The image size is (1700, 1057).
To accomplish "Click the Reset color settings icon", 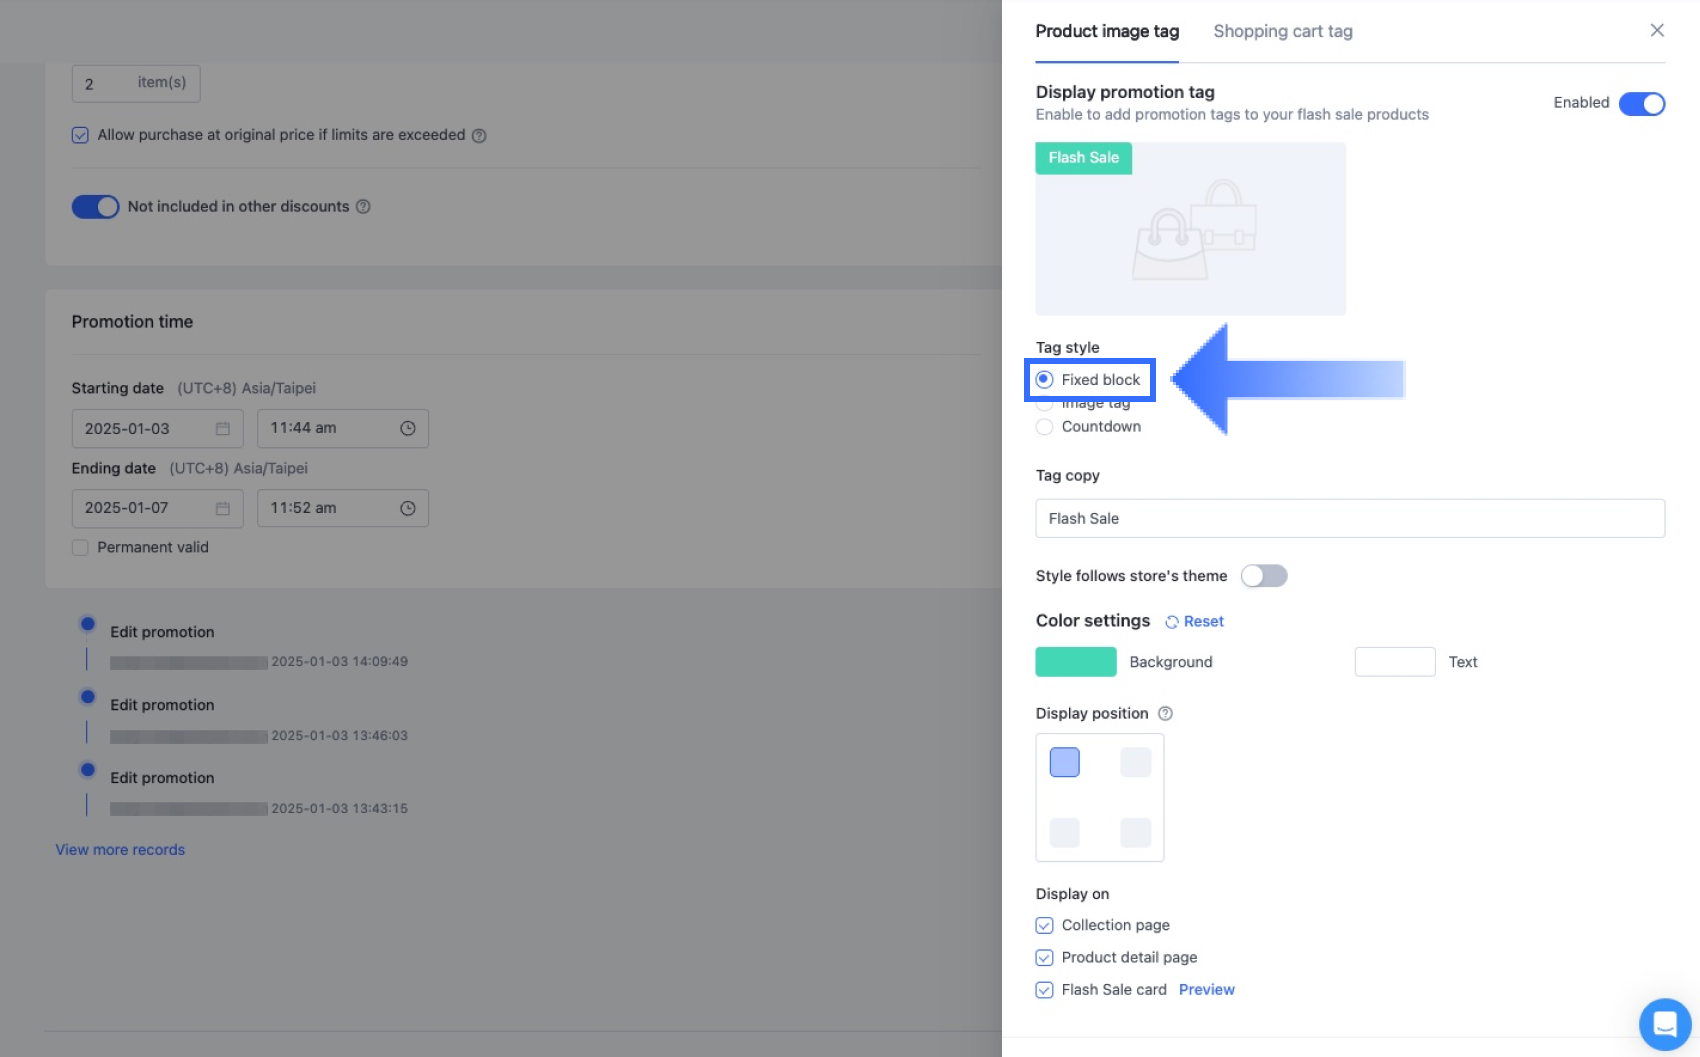I will [1172, 622].
